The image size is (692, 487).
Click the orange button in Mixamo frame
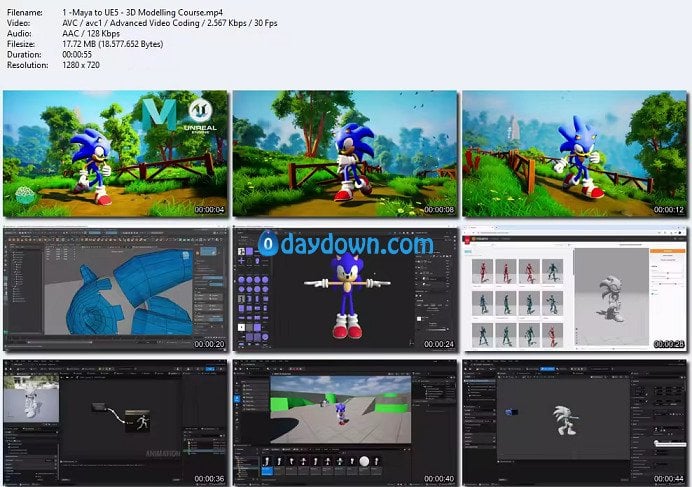[x=667, y=251]
